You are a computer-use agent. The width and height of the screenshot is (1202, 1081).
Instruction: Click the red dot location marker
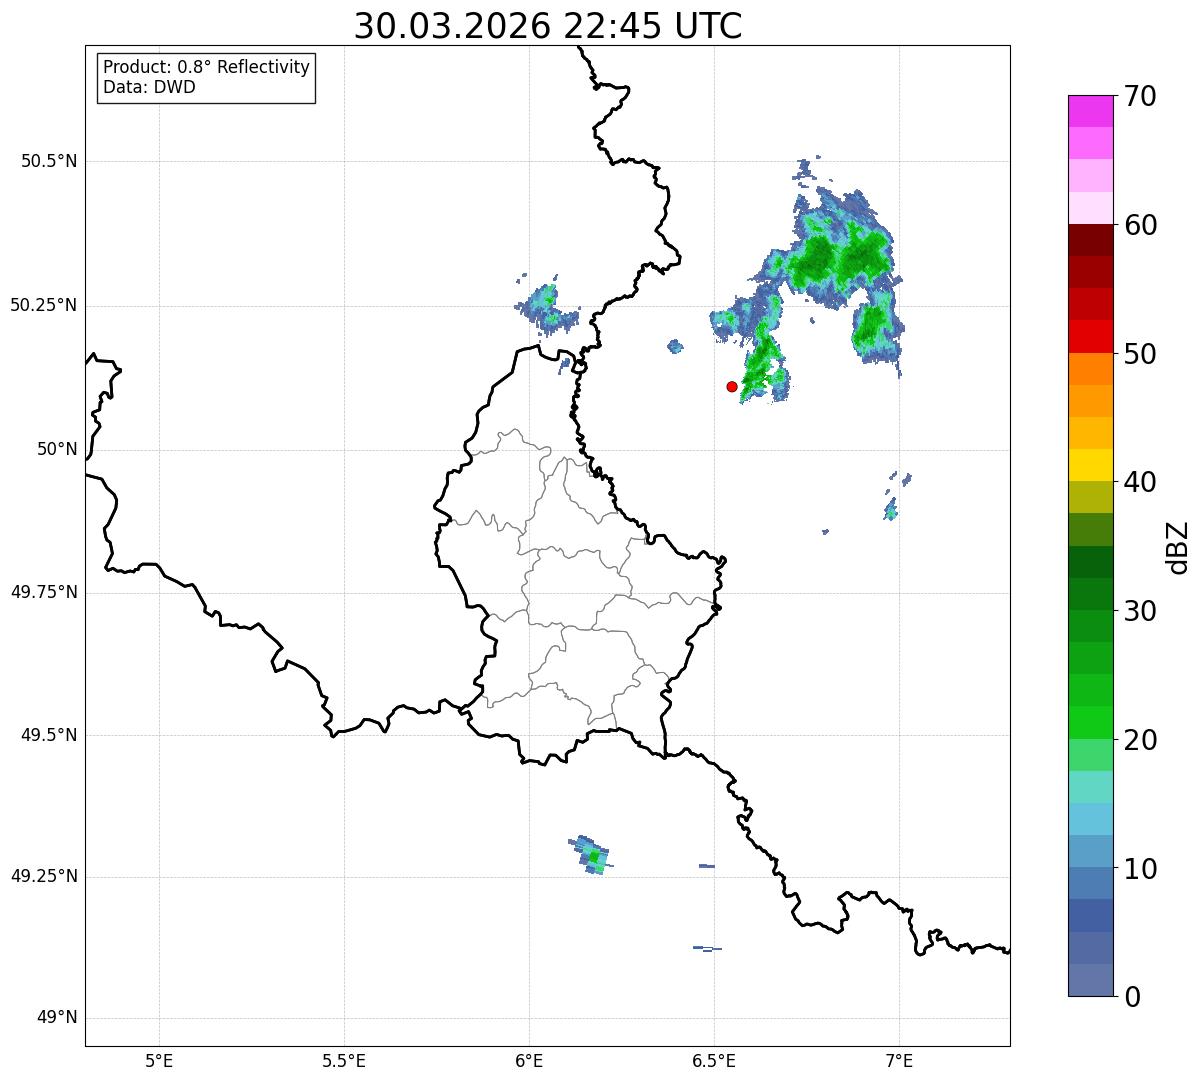pos(731,386)
